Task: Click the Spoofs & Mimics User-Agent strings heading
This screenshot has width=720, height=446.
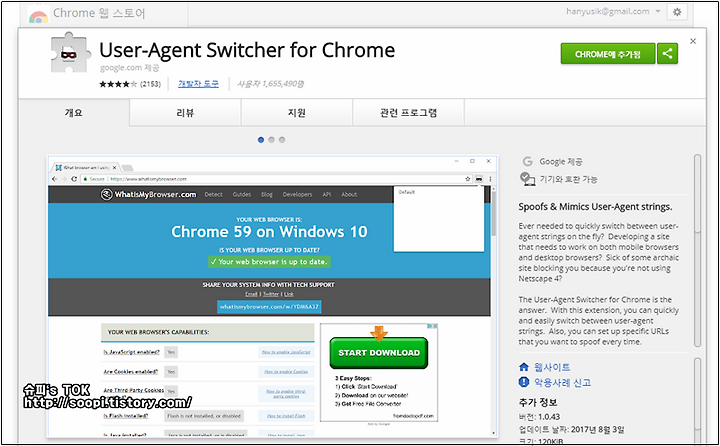Action: pyautogui.click(x=595, y=207)
